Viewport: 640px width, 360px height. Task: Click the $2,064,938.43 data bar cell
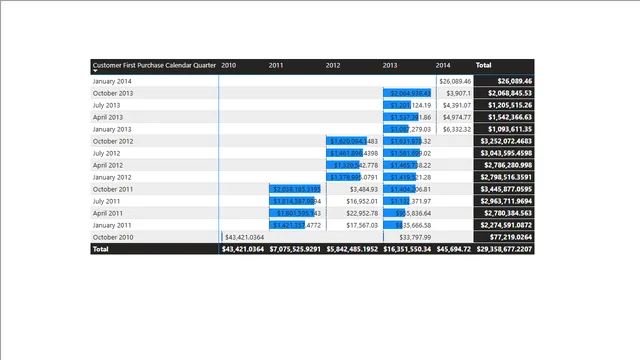(x=407, y=93)
